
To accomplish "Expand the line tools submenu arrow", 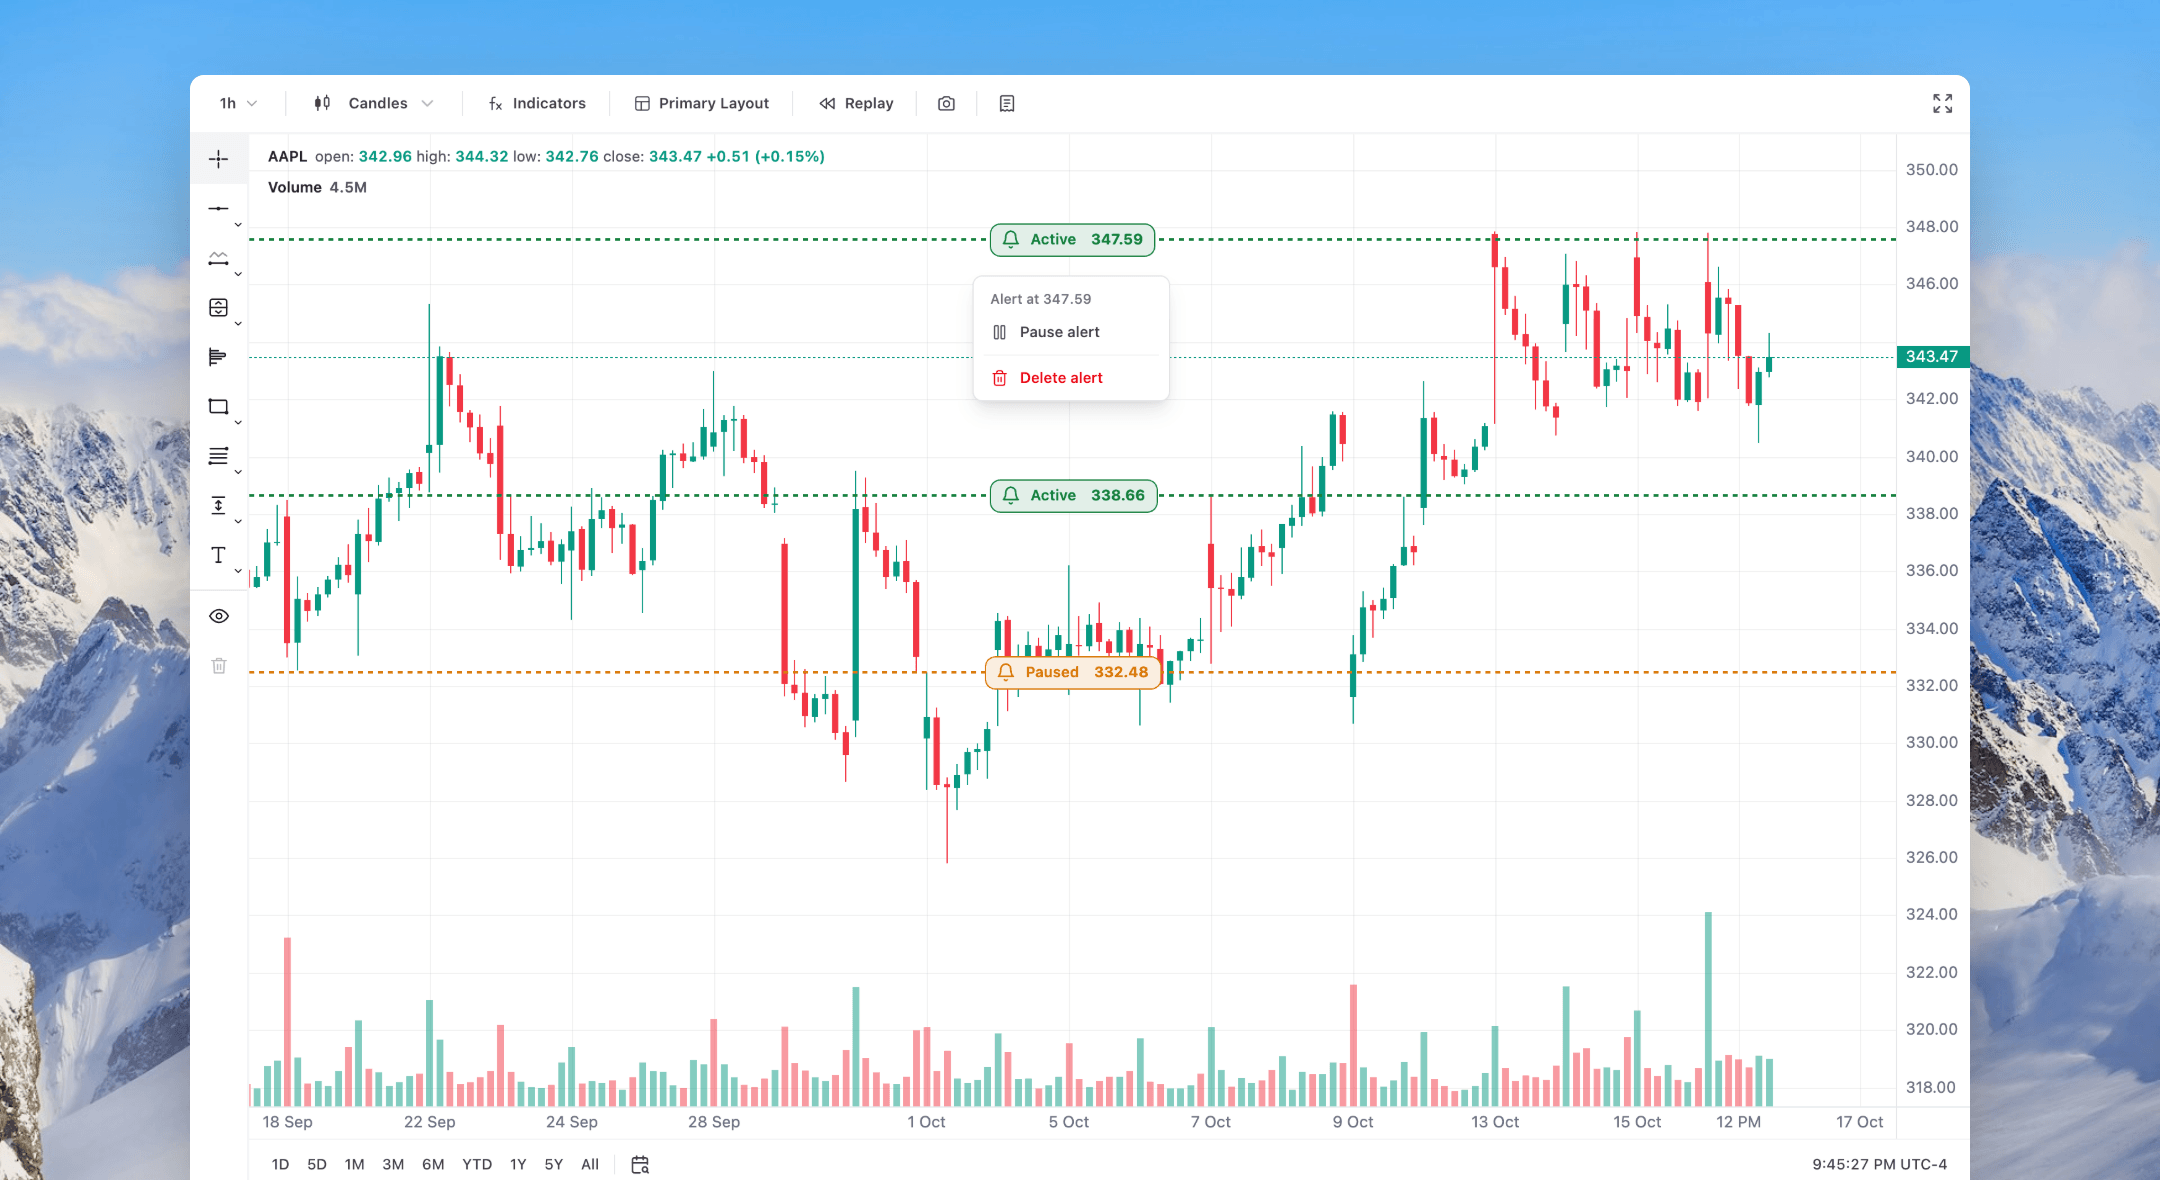I will tap(238, 225).
